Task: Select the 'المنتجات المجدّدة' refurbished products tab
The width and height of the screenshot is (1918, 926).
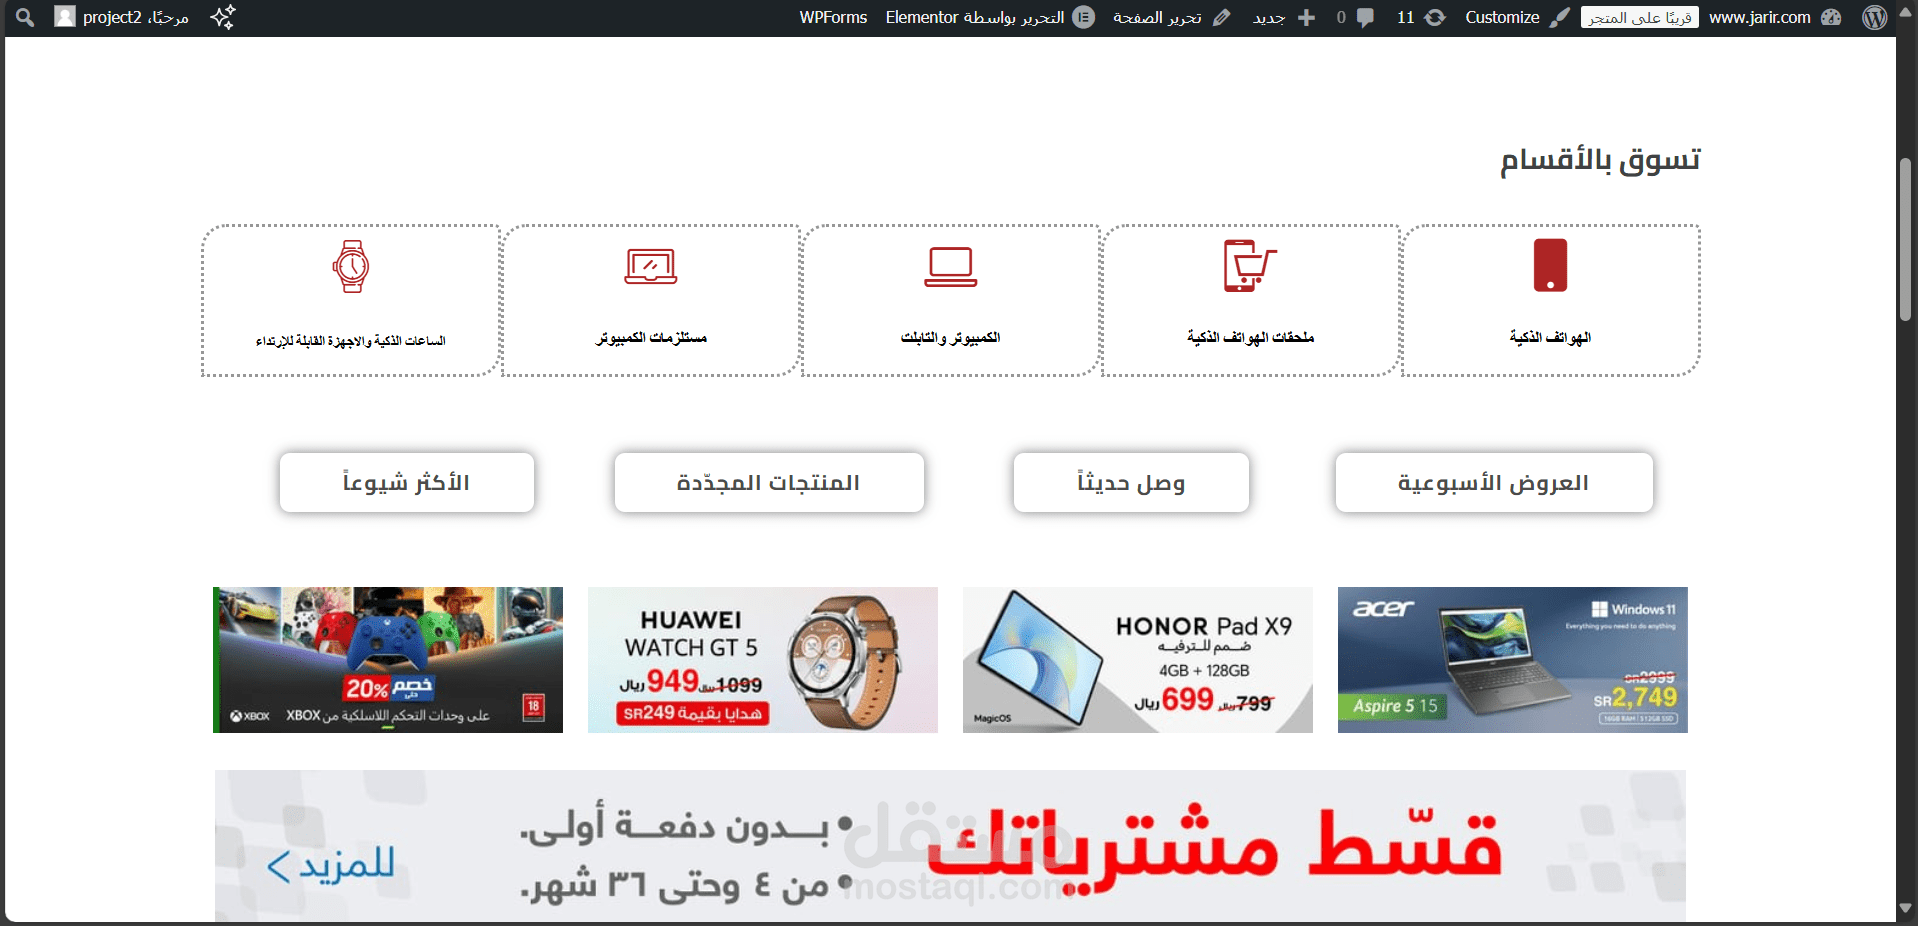Action: point(769,483)
